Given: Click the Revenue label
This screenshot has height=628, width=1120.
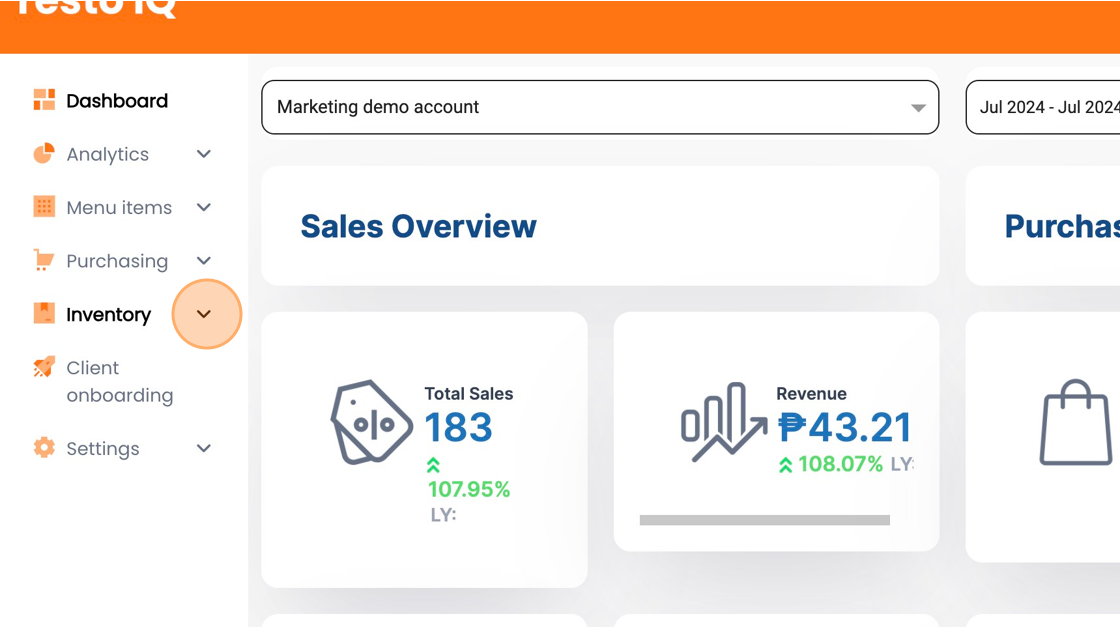Looking at the screenshot, I should click(811, 394).
